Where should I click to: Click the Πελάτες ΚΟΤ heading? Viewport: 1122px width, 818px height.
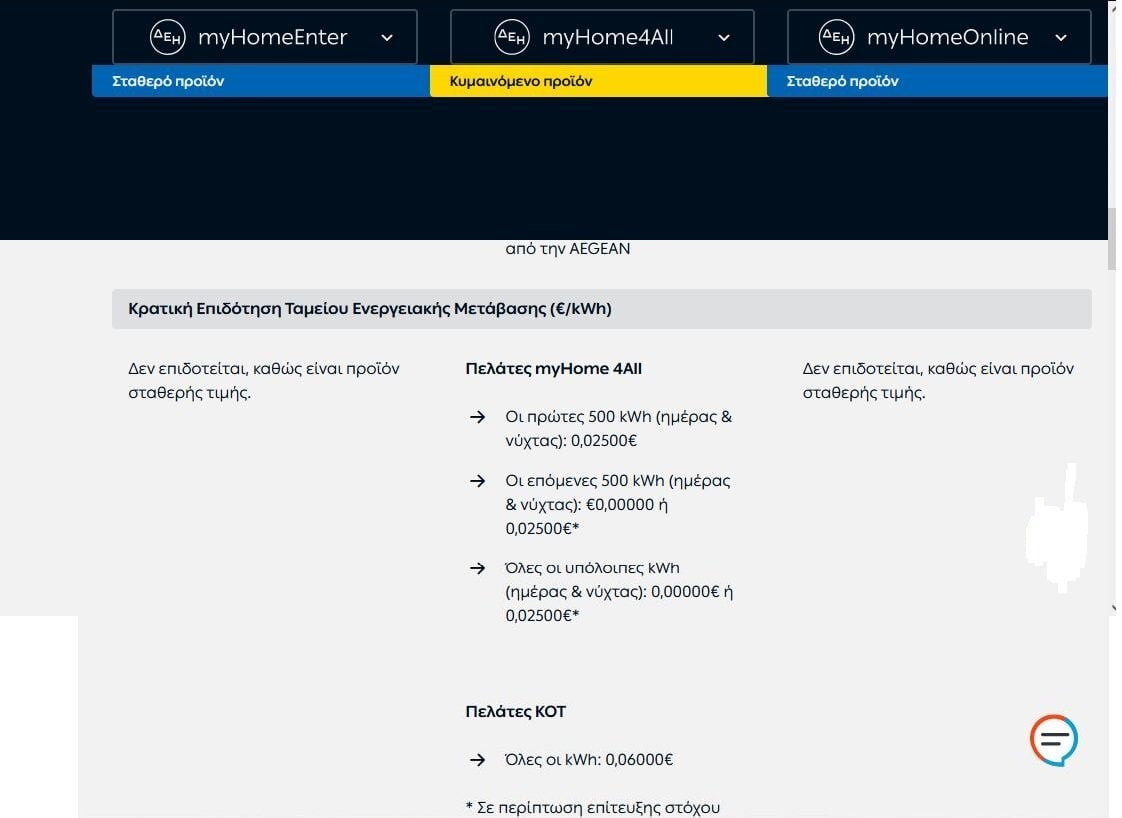coord(515,711)
